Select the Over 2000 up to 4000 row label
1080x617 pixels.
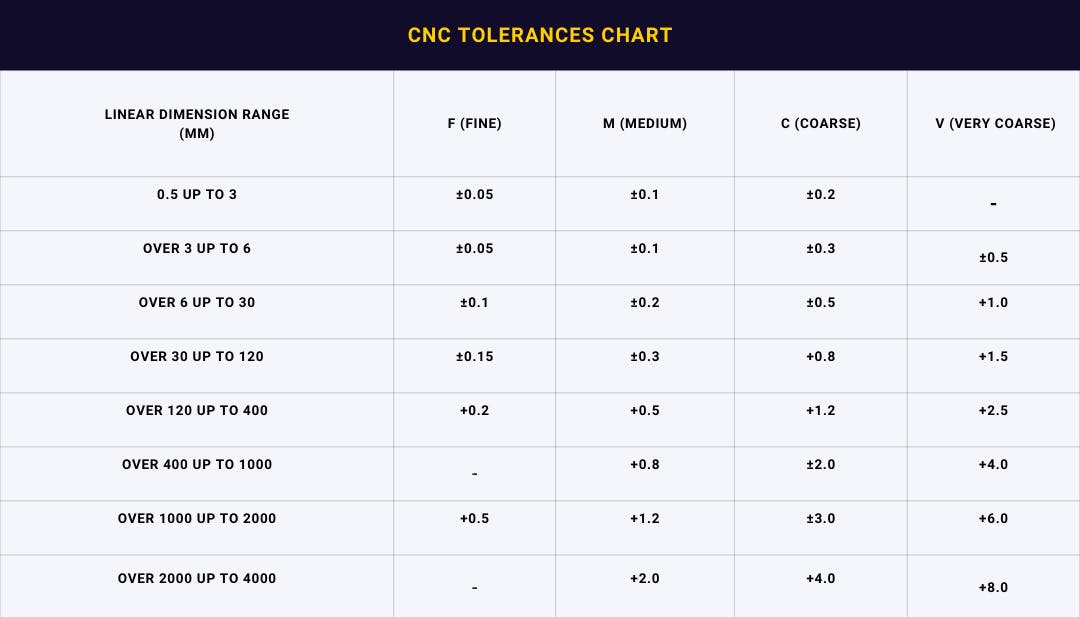[197, 579]
